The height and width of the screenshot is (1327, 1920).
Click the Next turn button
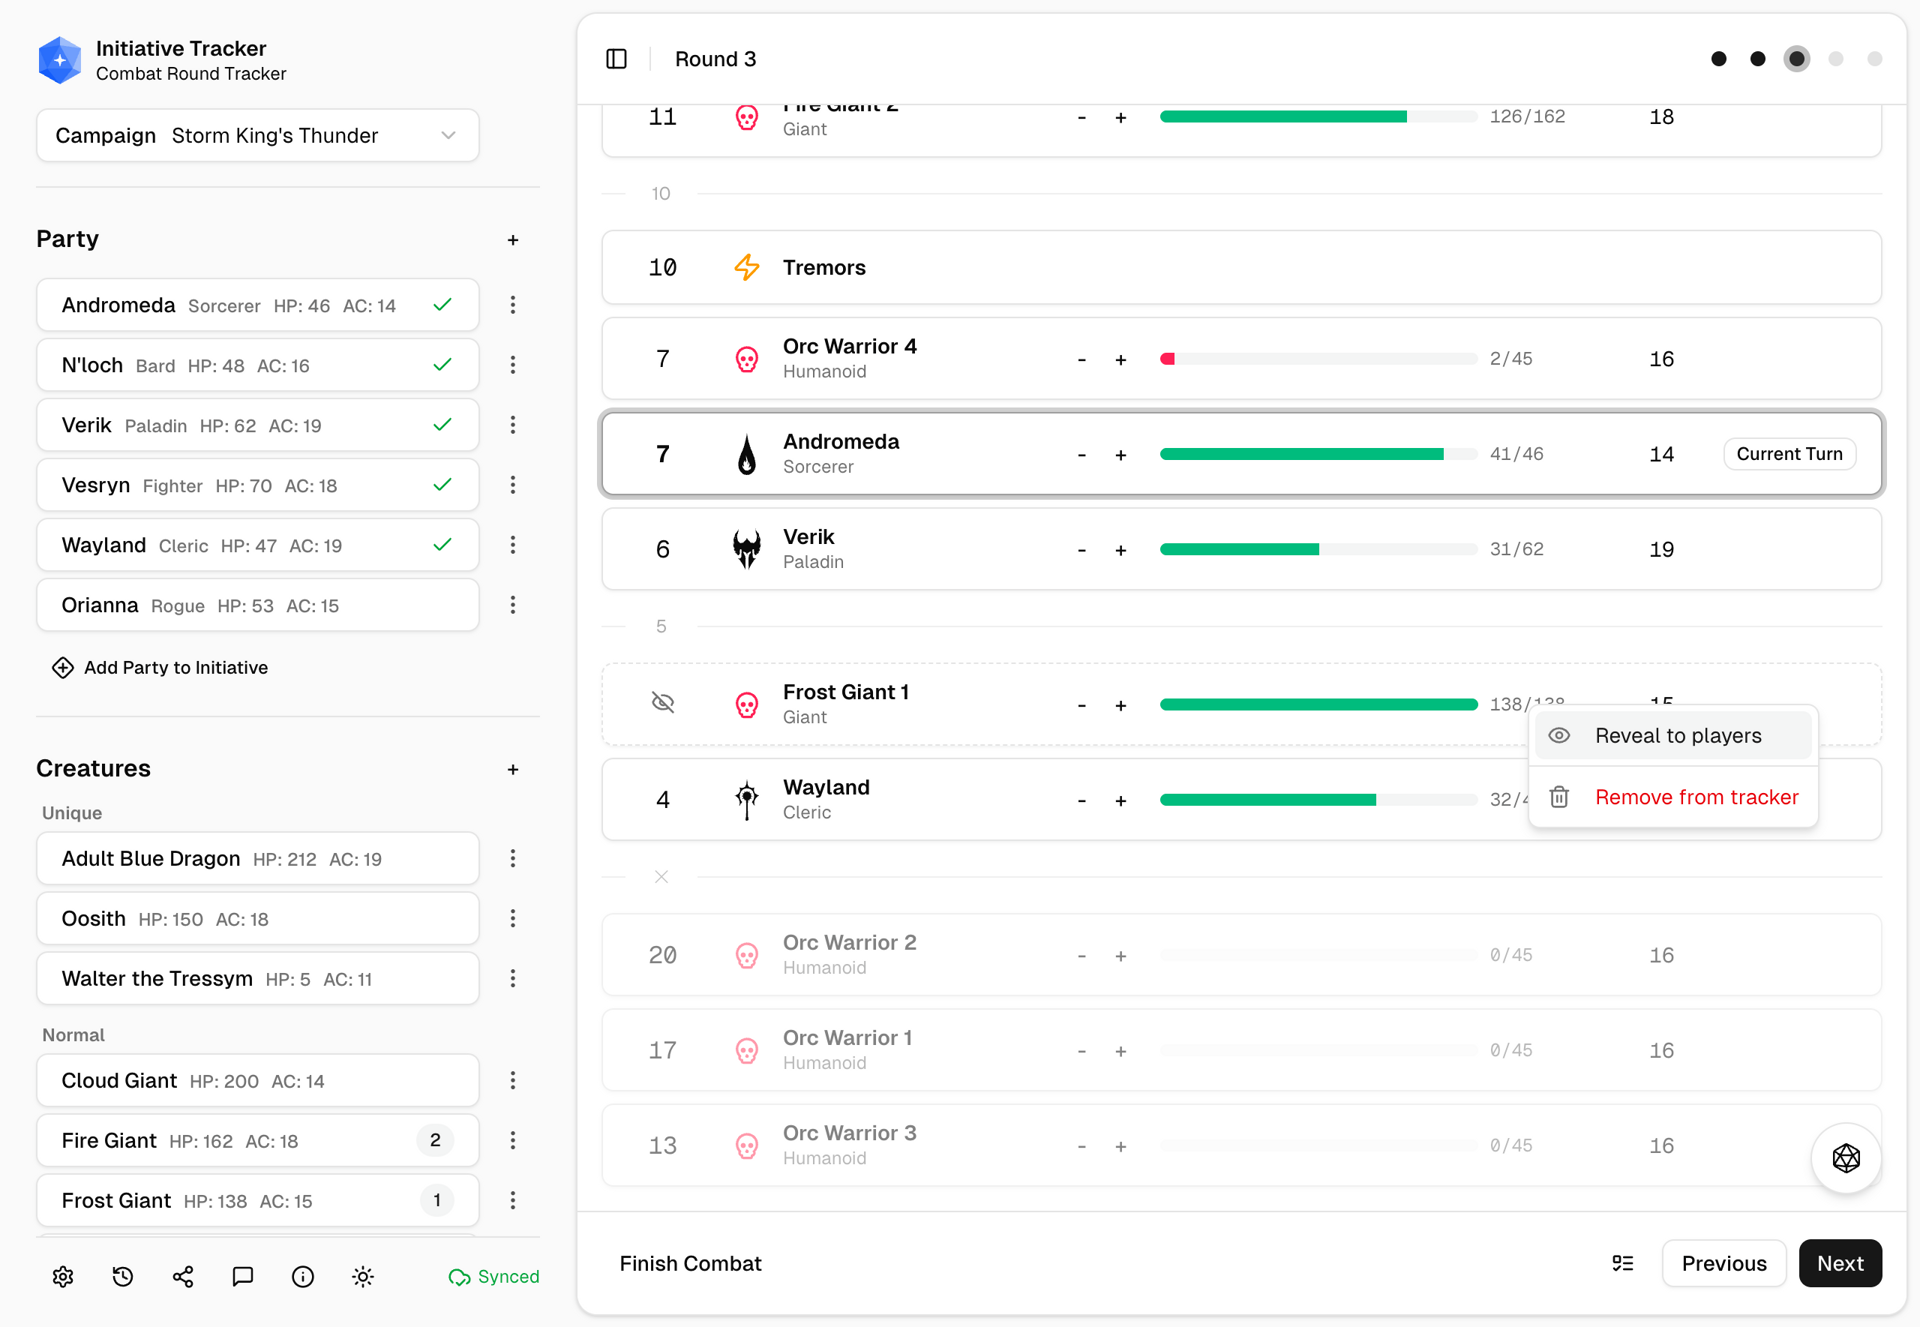1840,1263
